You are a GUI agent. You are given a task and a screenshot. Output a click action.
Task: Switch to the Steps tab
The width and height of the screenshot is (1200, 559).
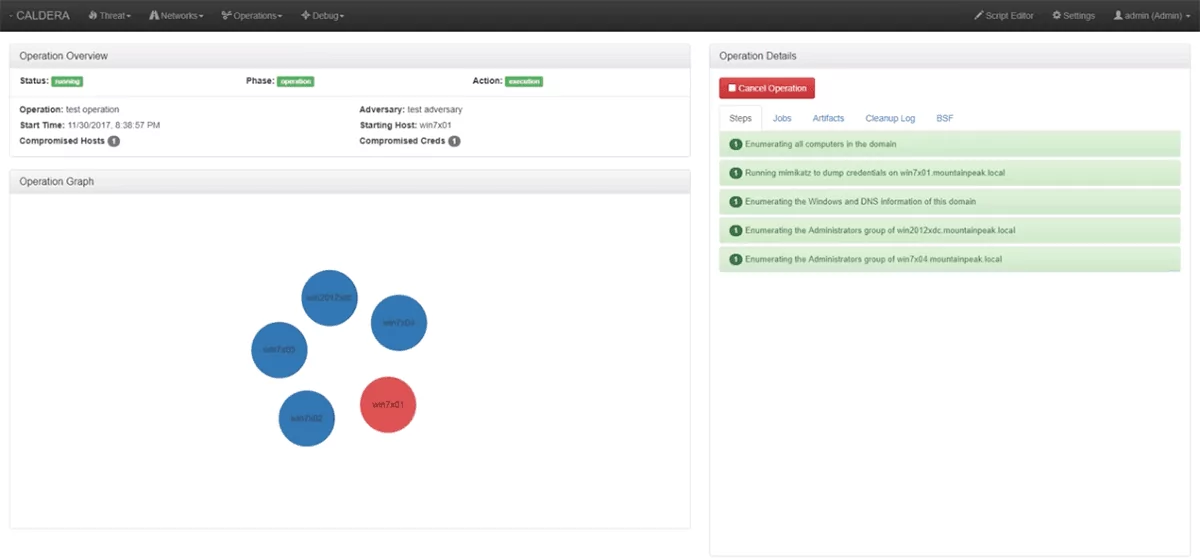pos(740,118)
